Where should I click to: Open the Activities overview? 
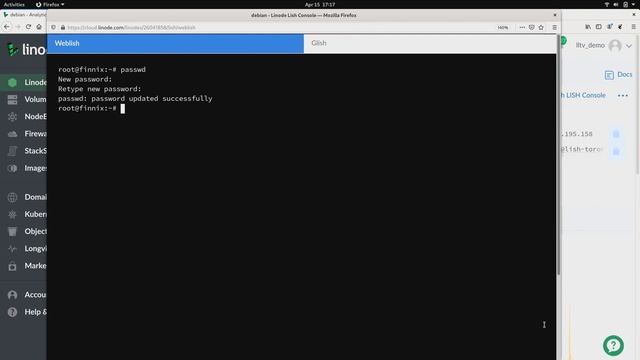[x=14, y=4]
